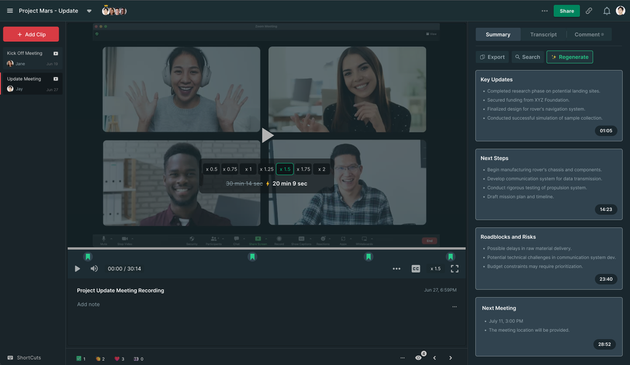Click the Search button

tap(528, 57)
